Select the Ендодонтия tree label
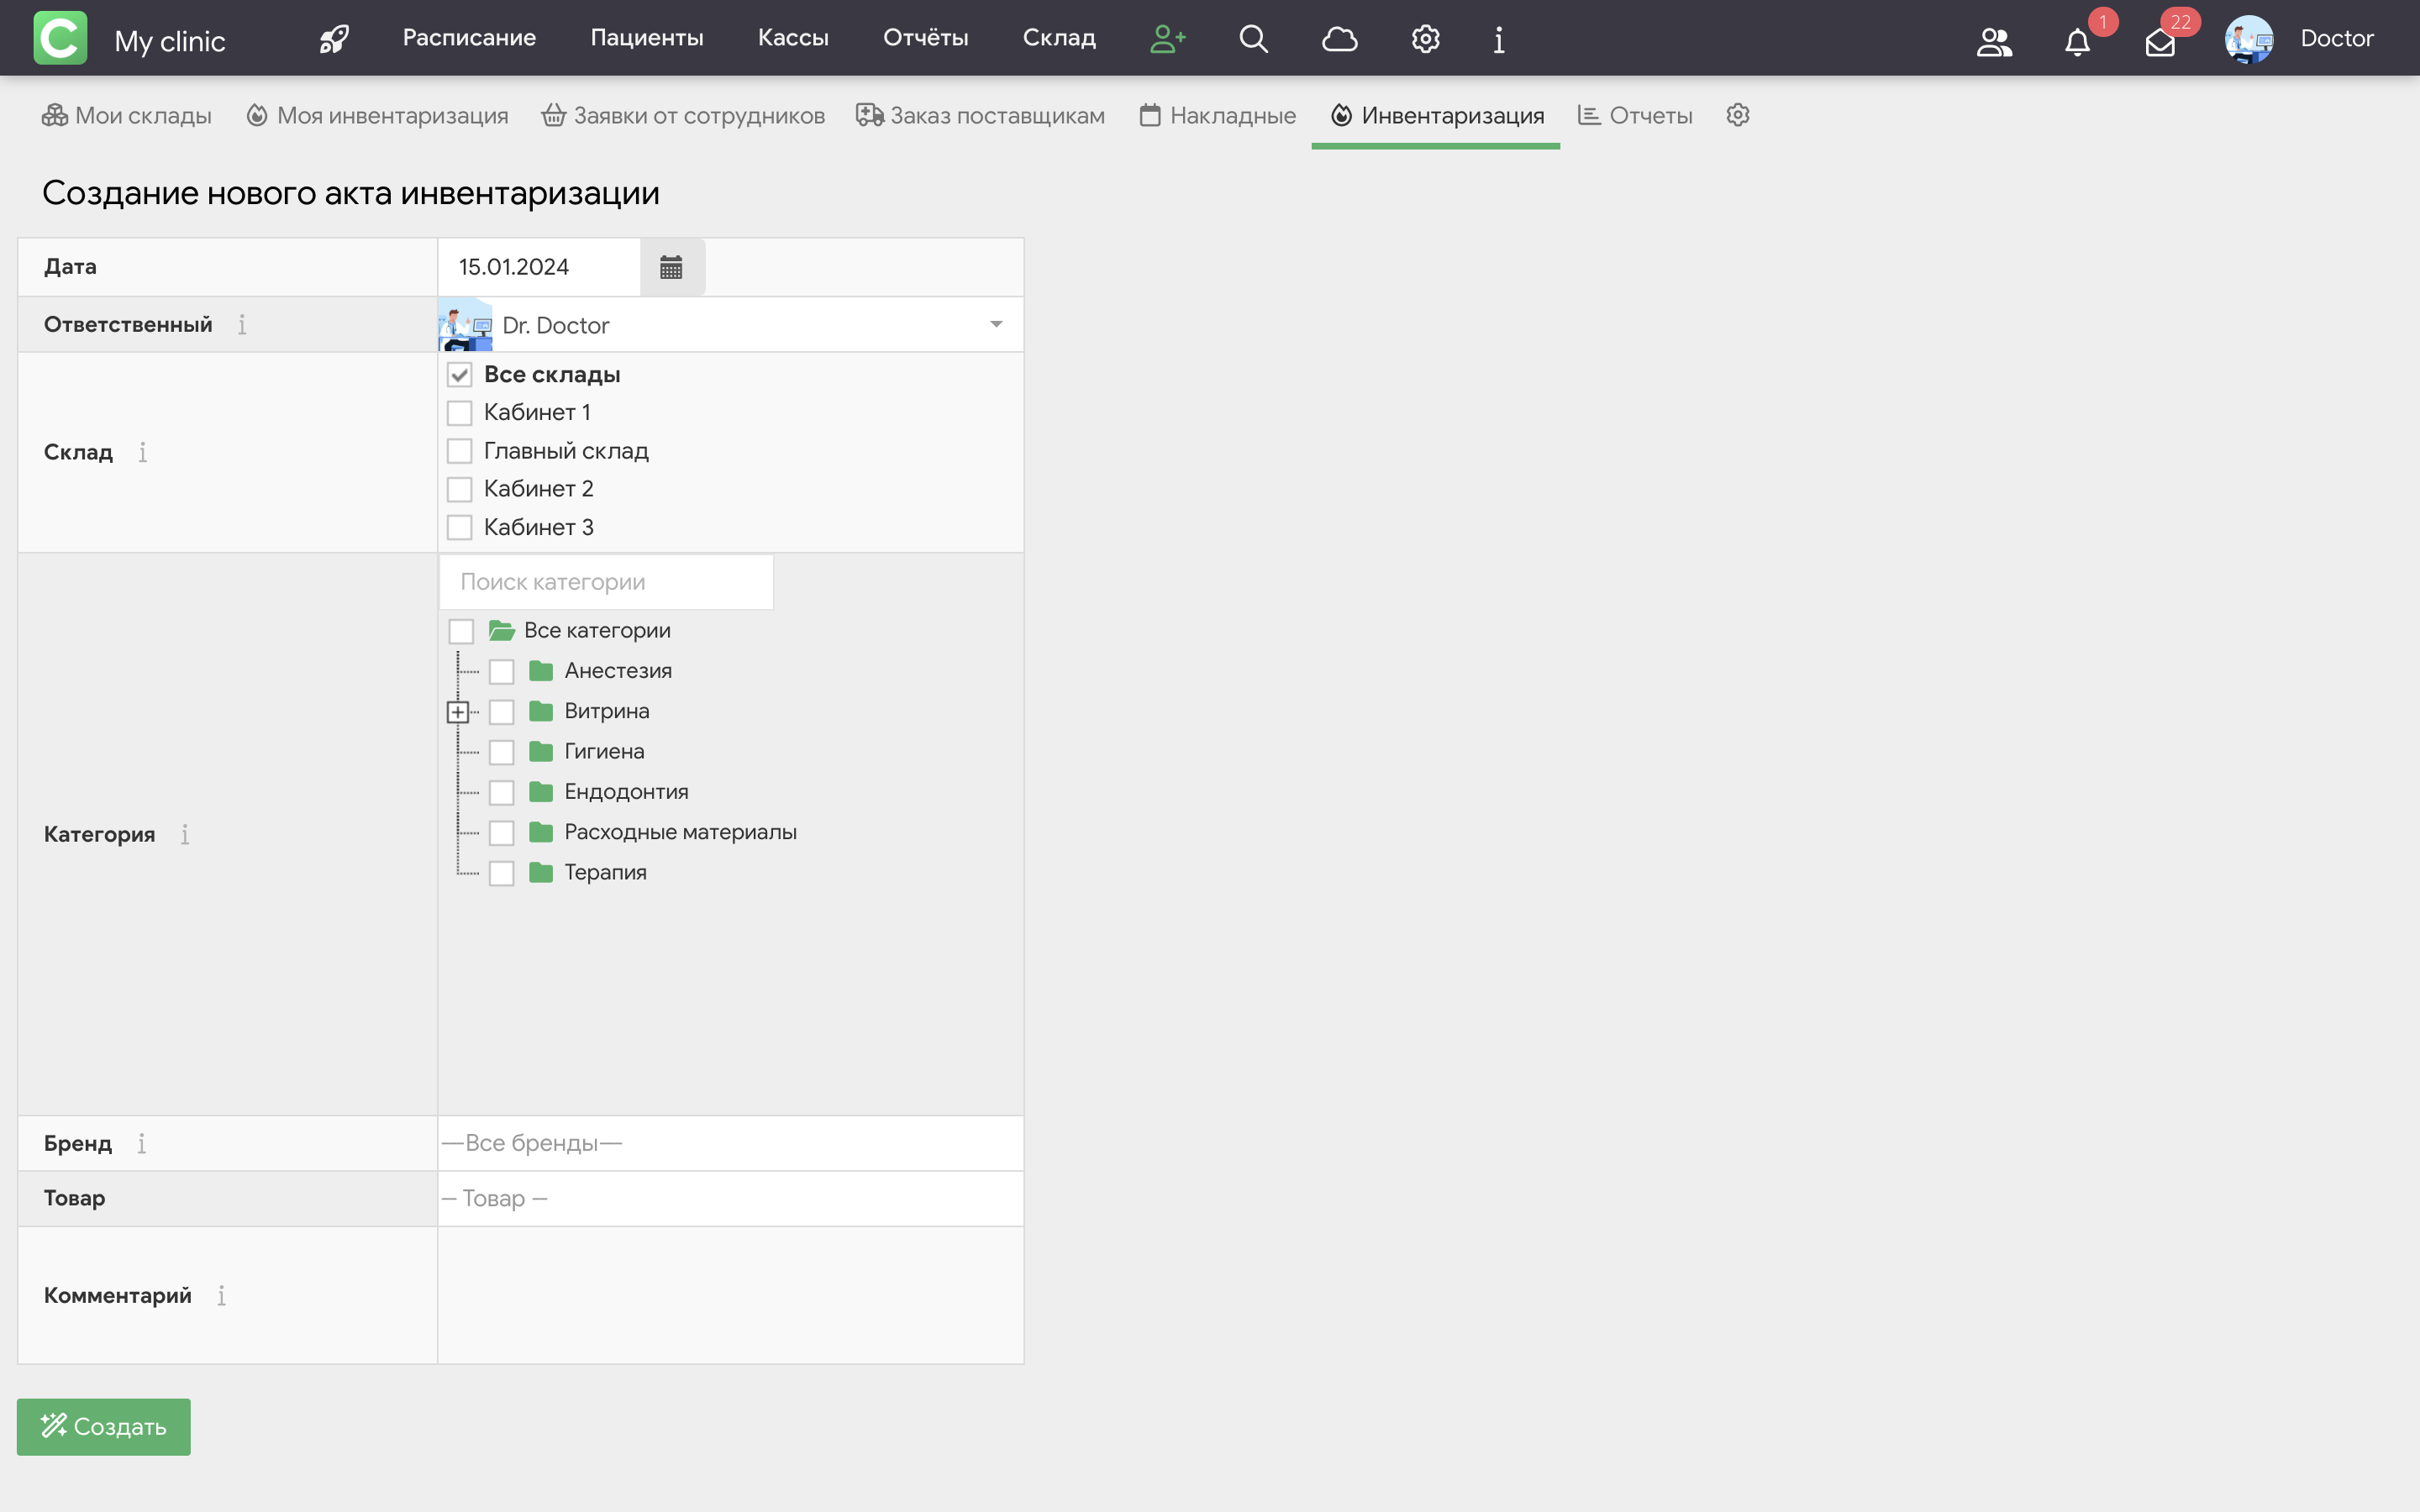 (626, 792)
